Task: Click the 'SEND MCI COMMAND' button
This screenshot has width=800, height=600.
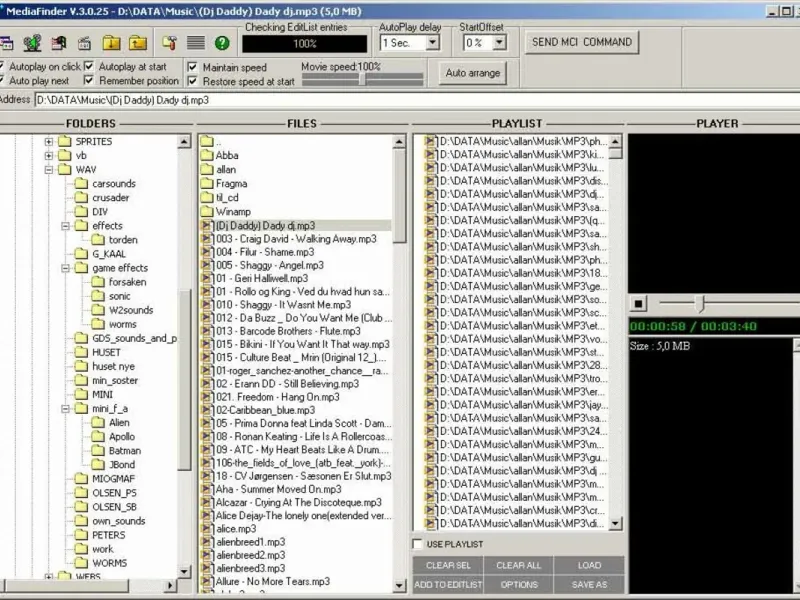Action: [582, 42]
